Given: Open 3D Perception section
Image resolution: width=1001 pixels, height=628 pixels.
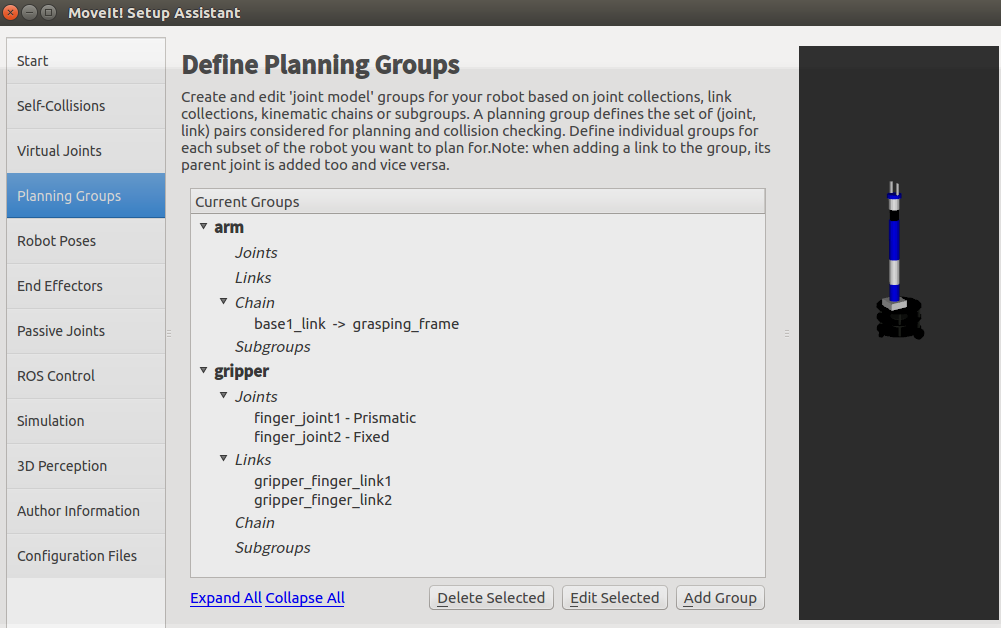Looking at the screenshot, I should click(x=86, y=466).
